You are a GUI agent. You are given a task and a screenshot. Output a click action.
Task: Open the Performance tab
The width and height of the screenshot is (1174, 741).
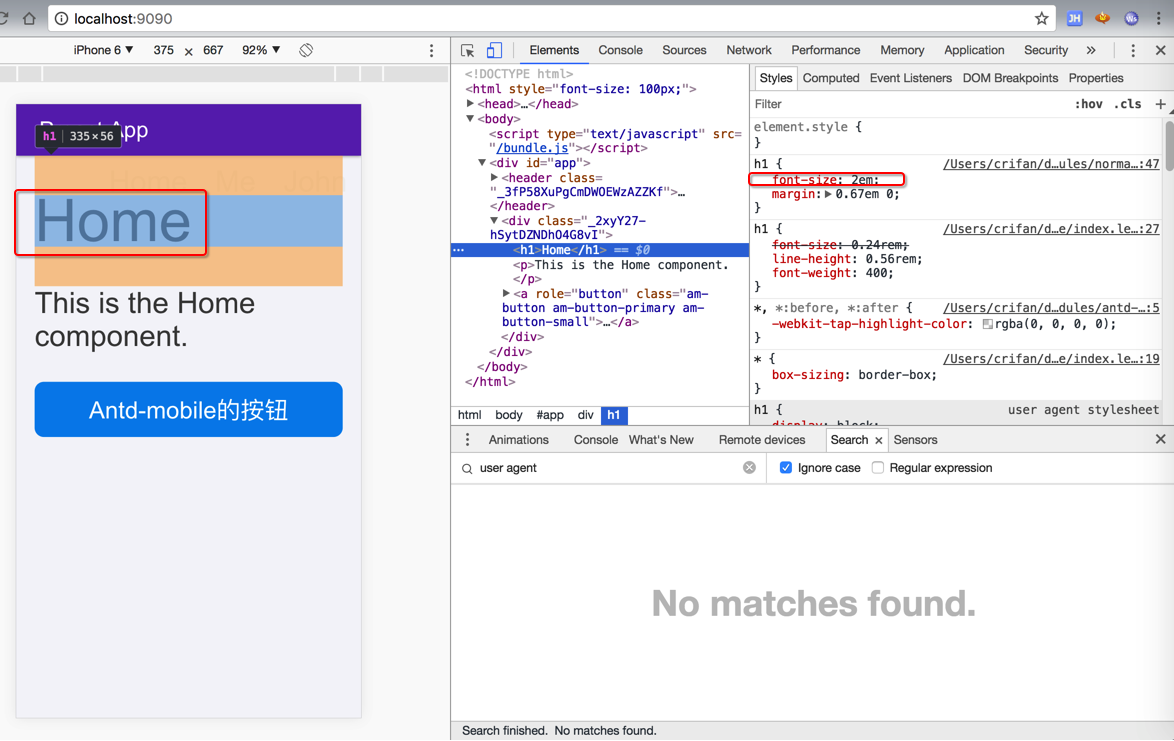click(826, 50)
